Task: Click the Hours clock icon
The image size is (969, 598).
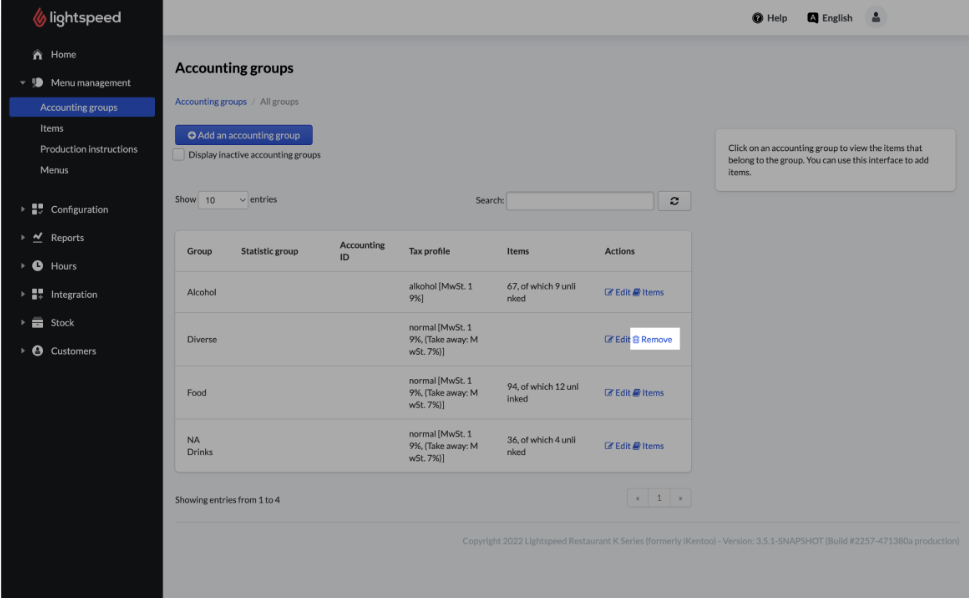Action: (x=38, y=266)
